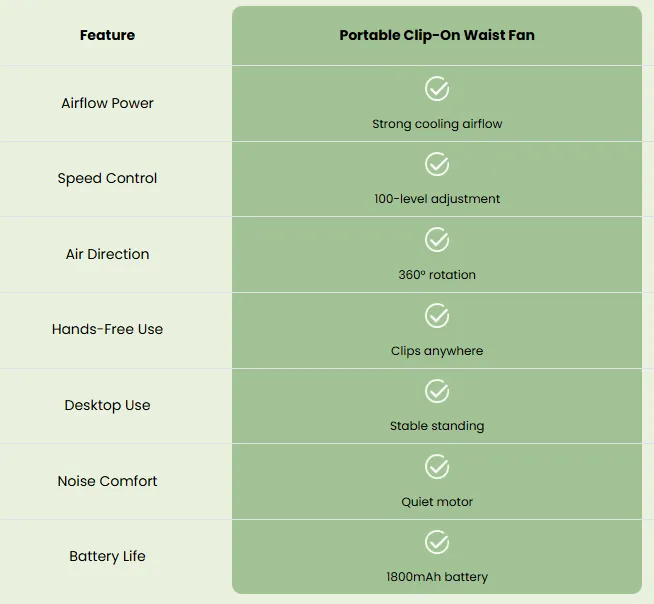Image resolution: width=654 pixels, height=604 pixels.
Task: Click the Strong cooling airflow text
Action: point(437,124)
